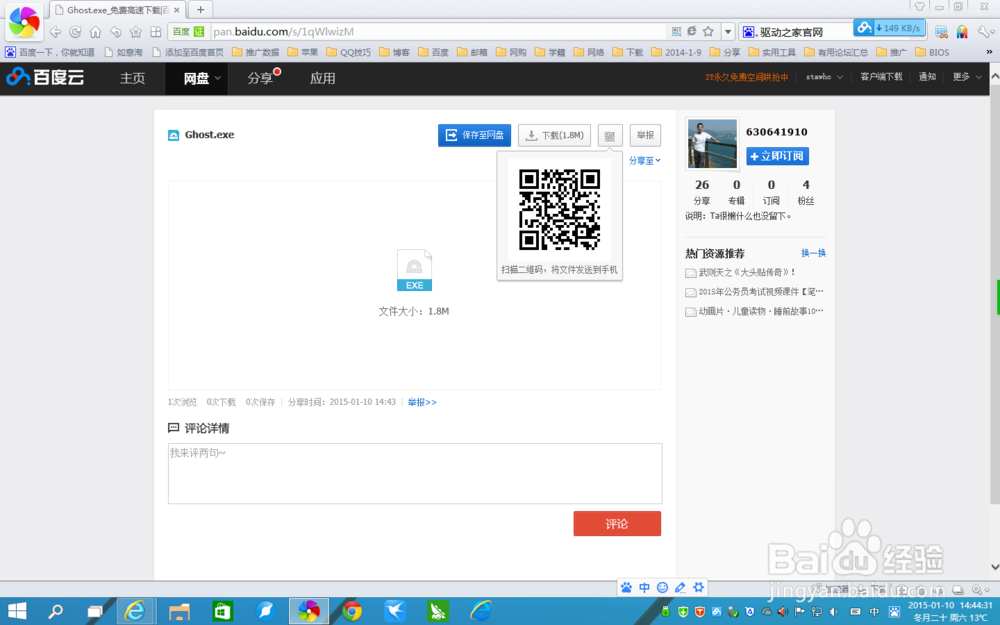Open the stawbo account dropdown
The width and height of the screenshot is (1000, 625).
coord(824,77)
